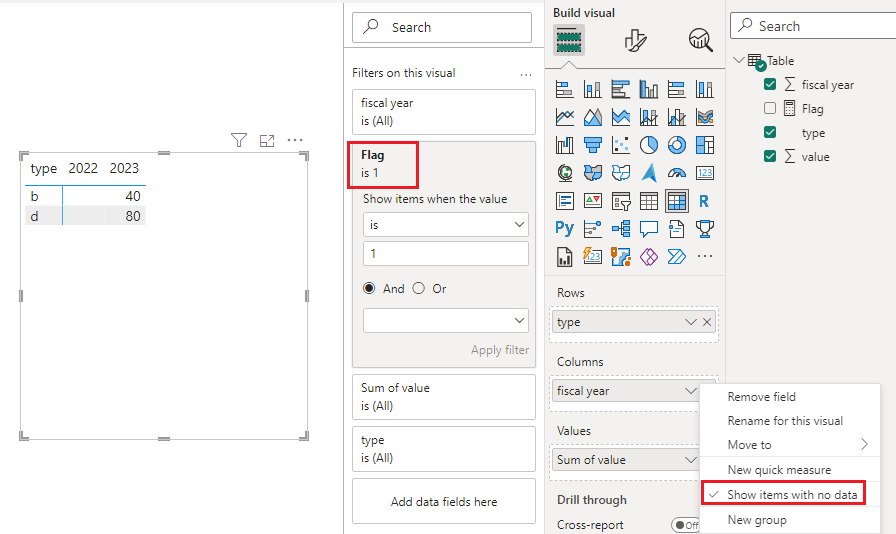Select the Azure map visual
896x534 pixels.
click(649, 173)
